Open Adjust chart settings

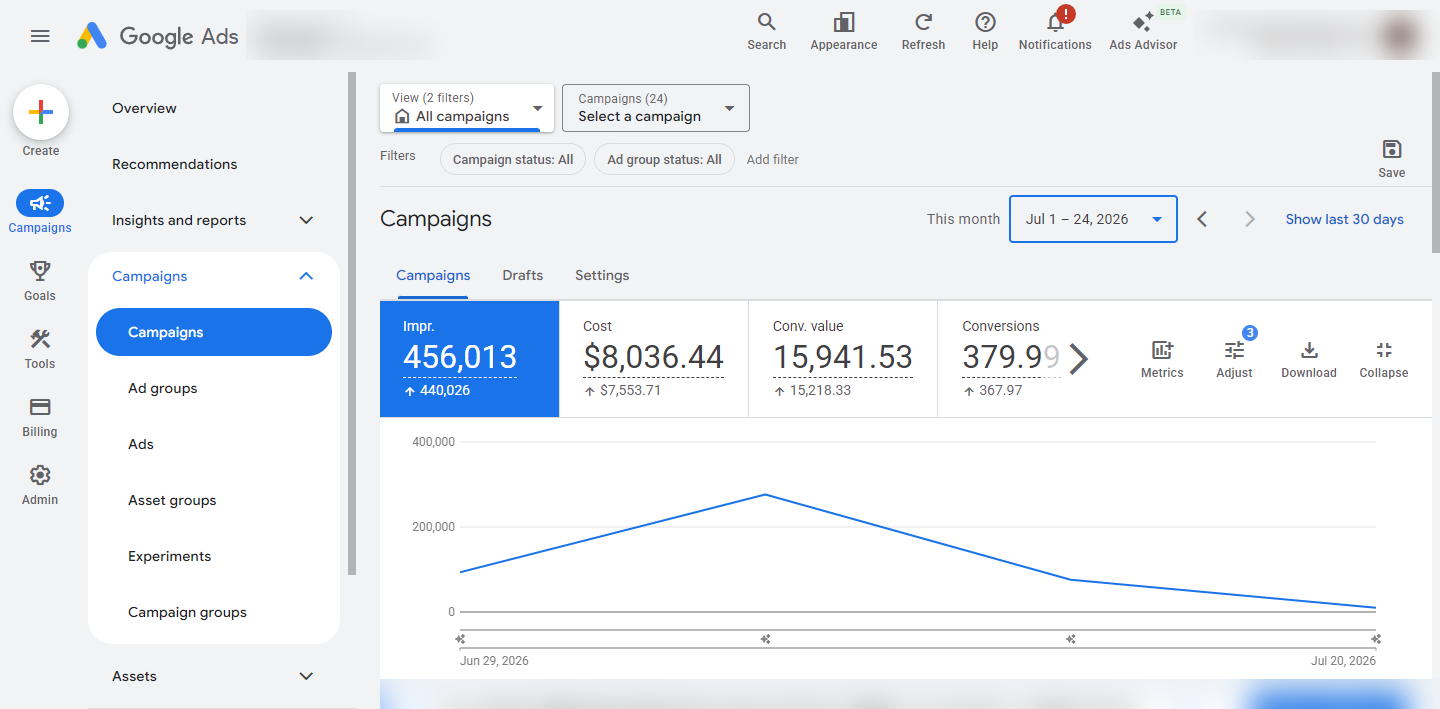click(x=1234, y=359)
